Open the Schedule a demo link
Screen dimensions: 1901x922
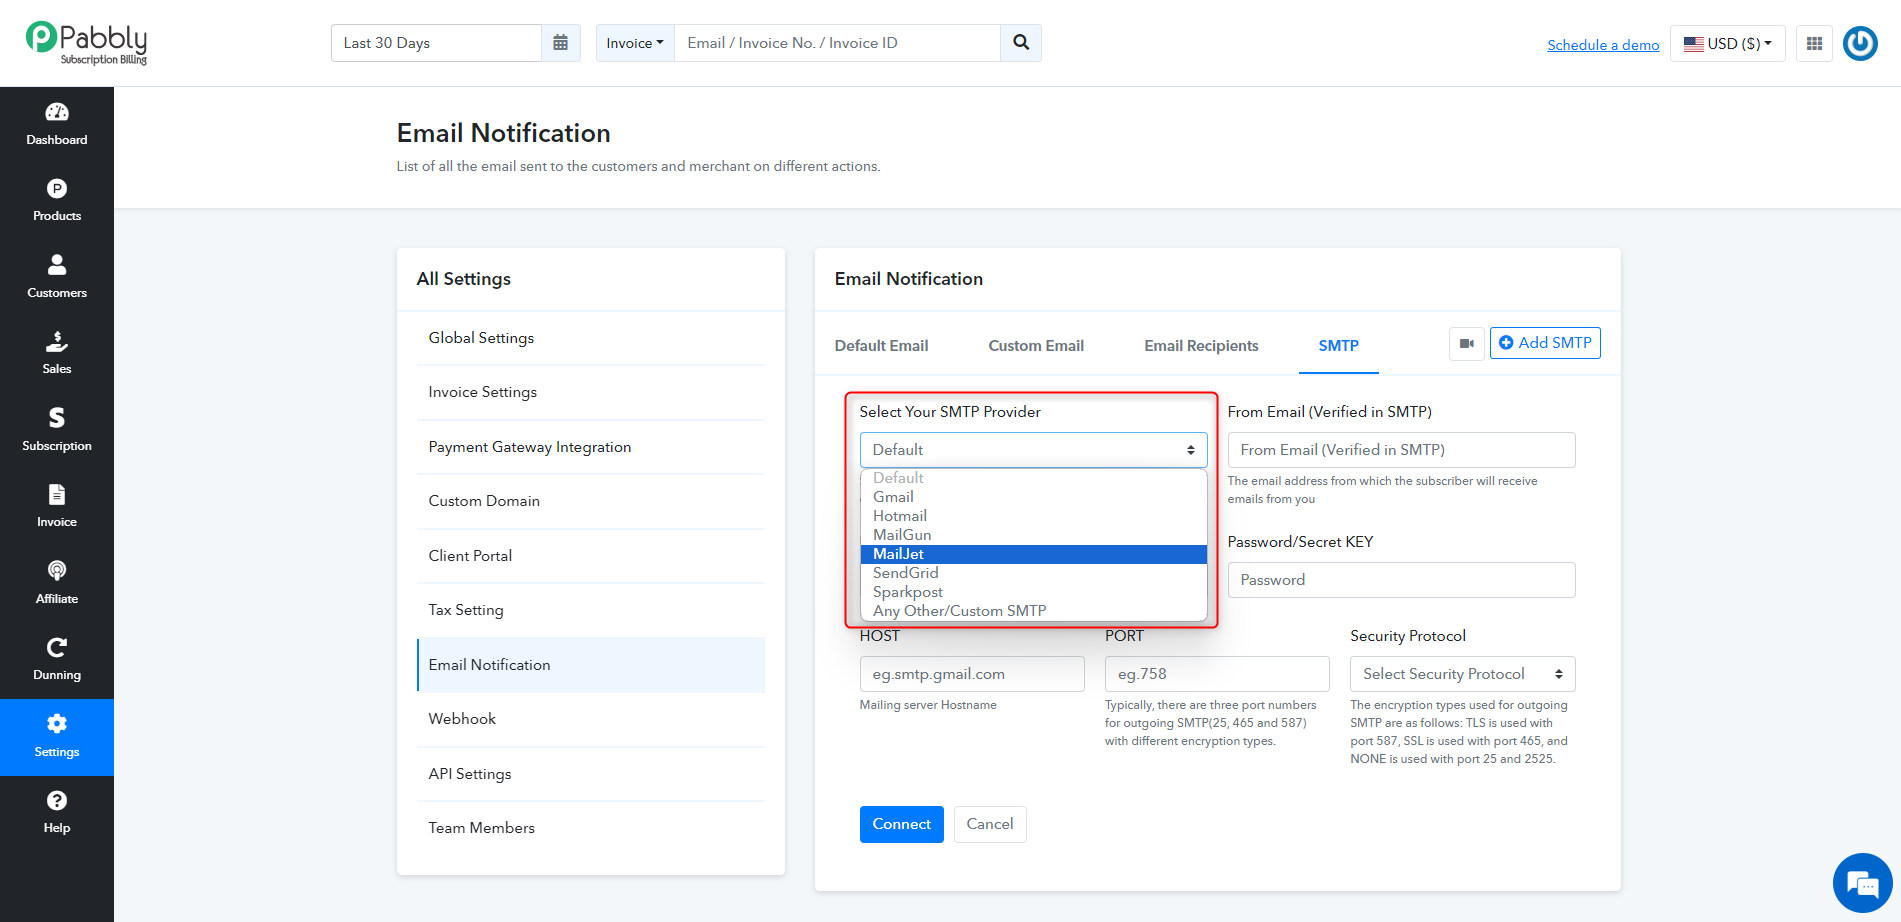coord(1603,45)
